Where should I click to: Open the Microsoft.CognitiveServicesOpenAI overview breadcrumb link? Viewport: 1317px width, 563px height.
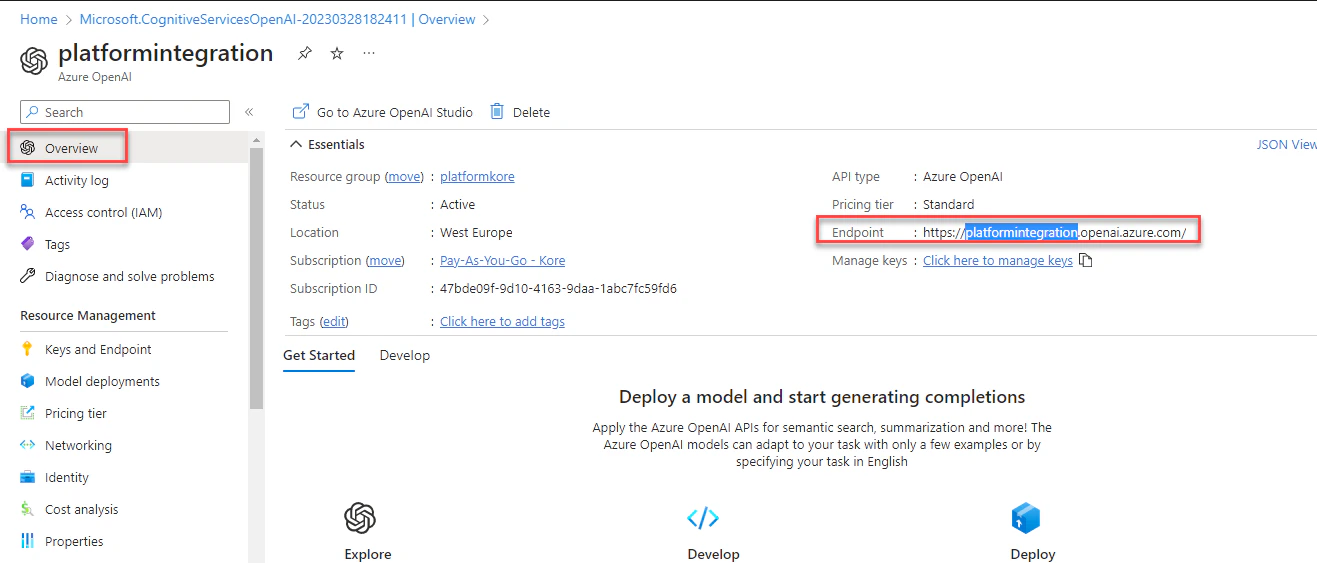pyautogui.click(x=276, y=19)
